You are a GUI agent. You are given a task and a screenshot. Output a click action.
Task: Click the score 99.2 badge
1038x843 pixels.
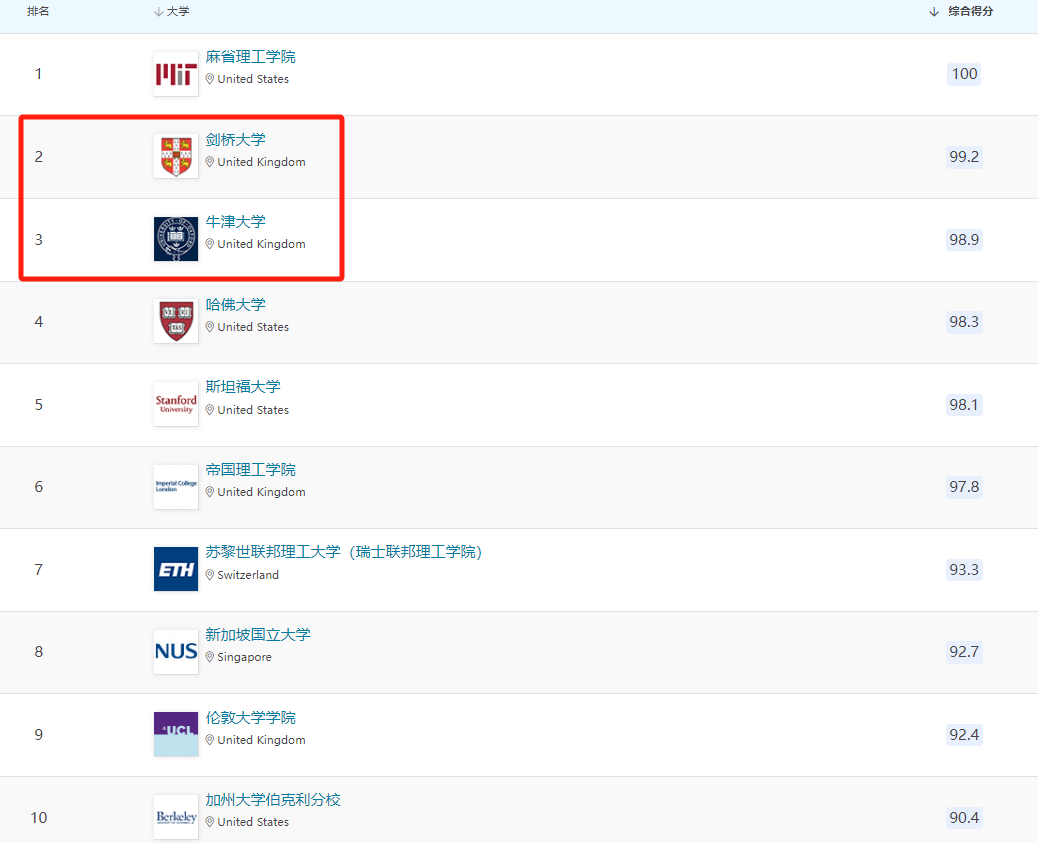click(x=964, y=156)
